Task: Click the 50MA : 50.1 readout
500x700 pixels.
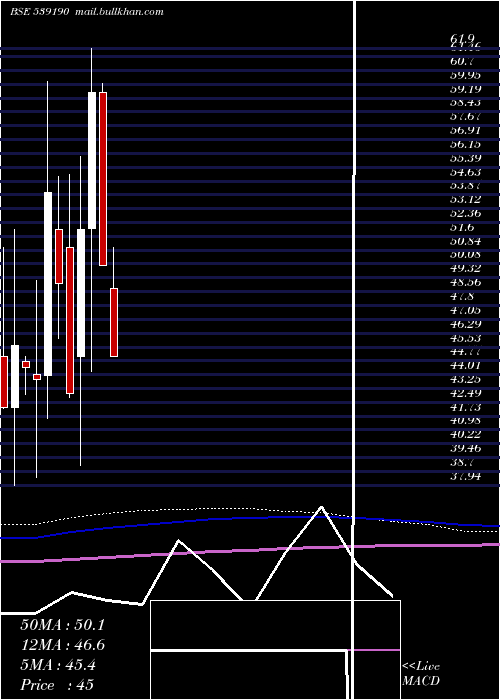Action: (62, 625)
